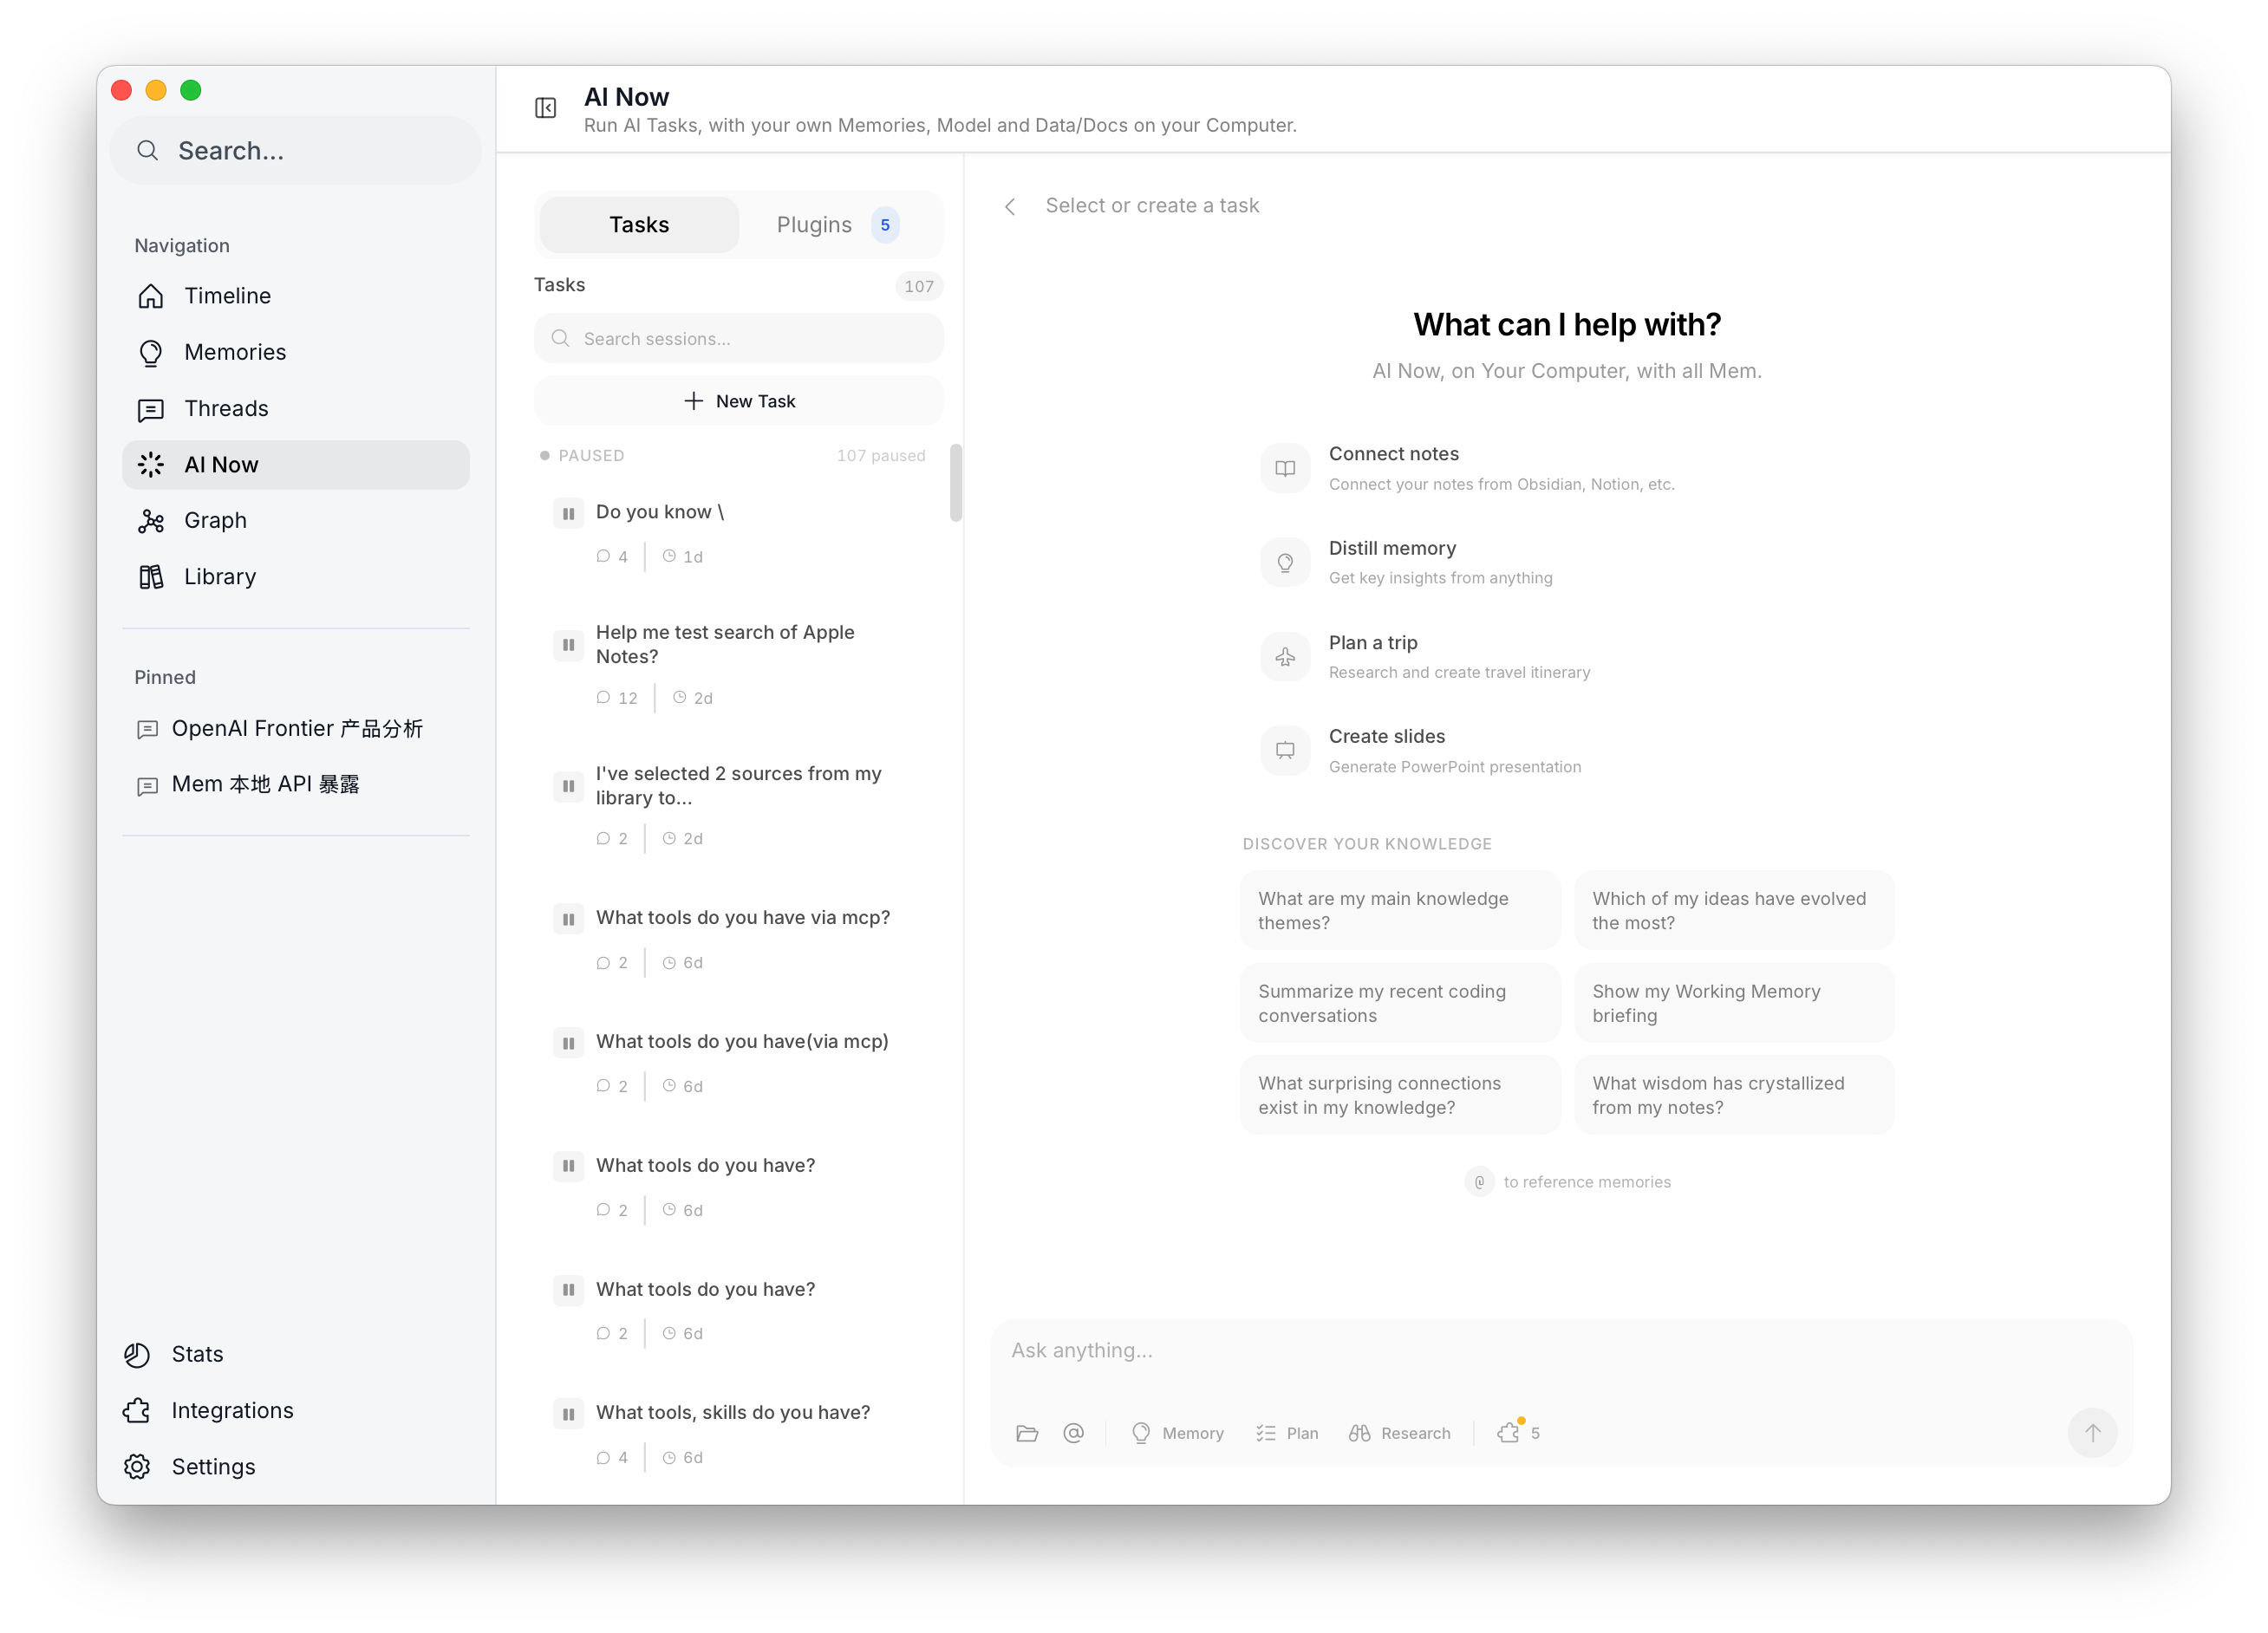Viewport: 2268px width, 1633px height.
Task: Click the New Task button
Action: (x=738, y=401)
